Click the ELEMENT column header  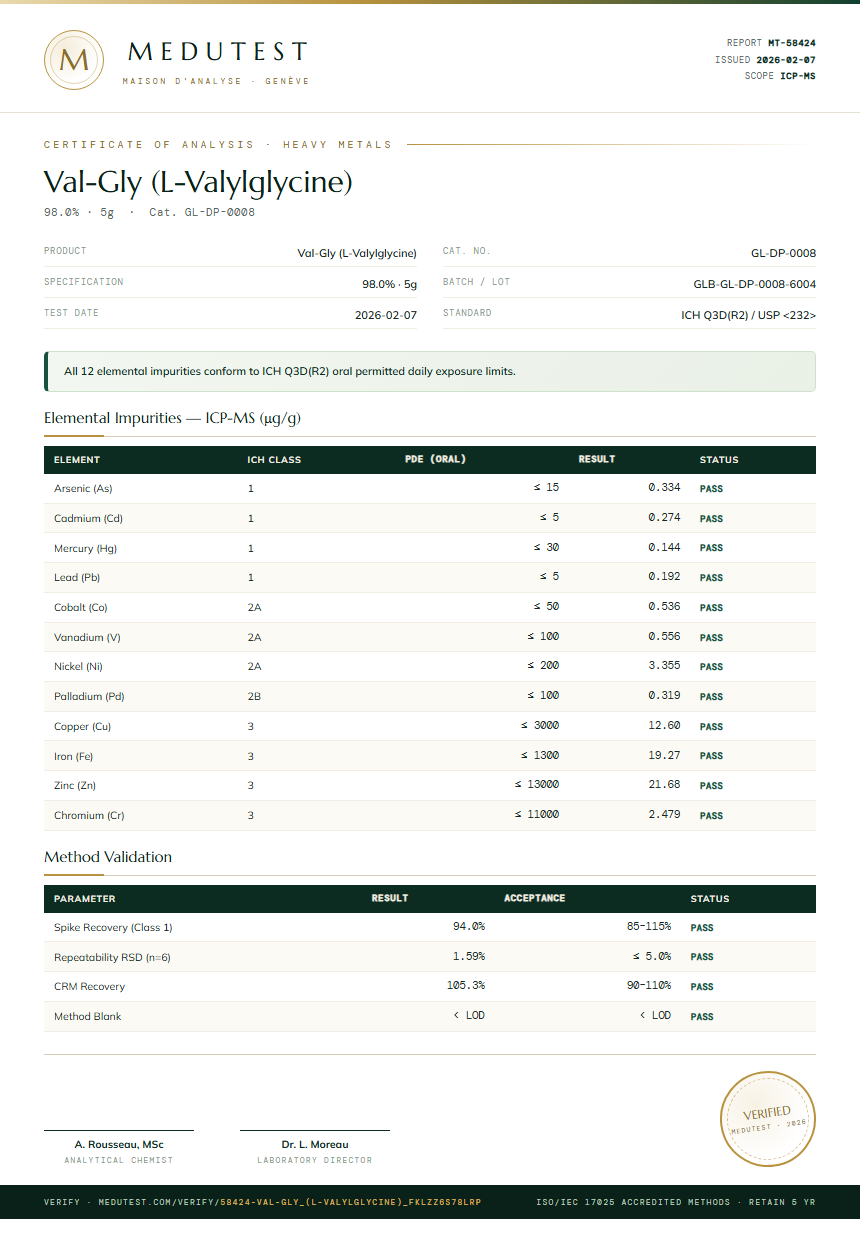77,461
